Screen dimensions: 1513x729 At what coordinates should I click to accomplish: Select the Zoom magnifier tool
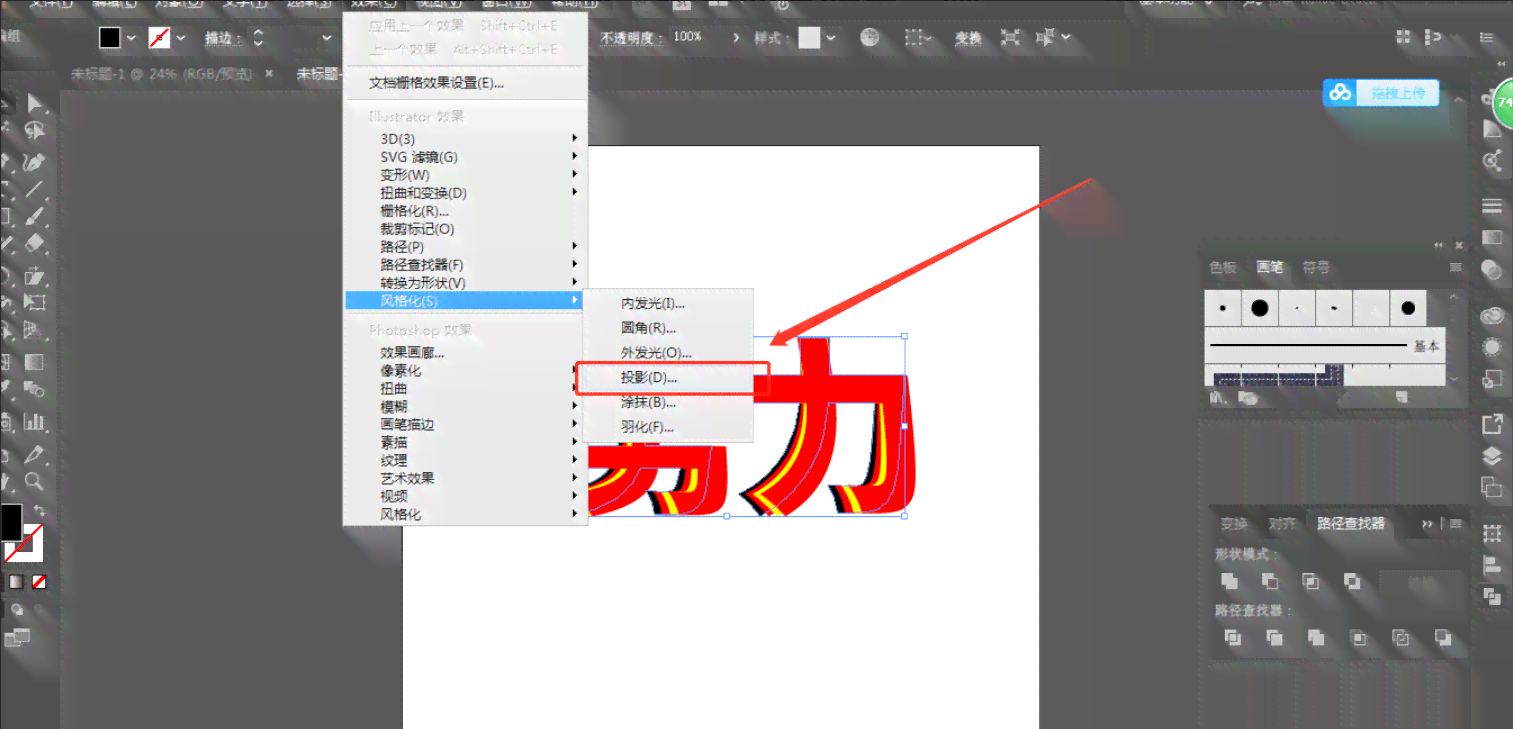[34, 482]
